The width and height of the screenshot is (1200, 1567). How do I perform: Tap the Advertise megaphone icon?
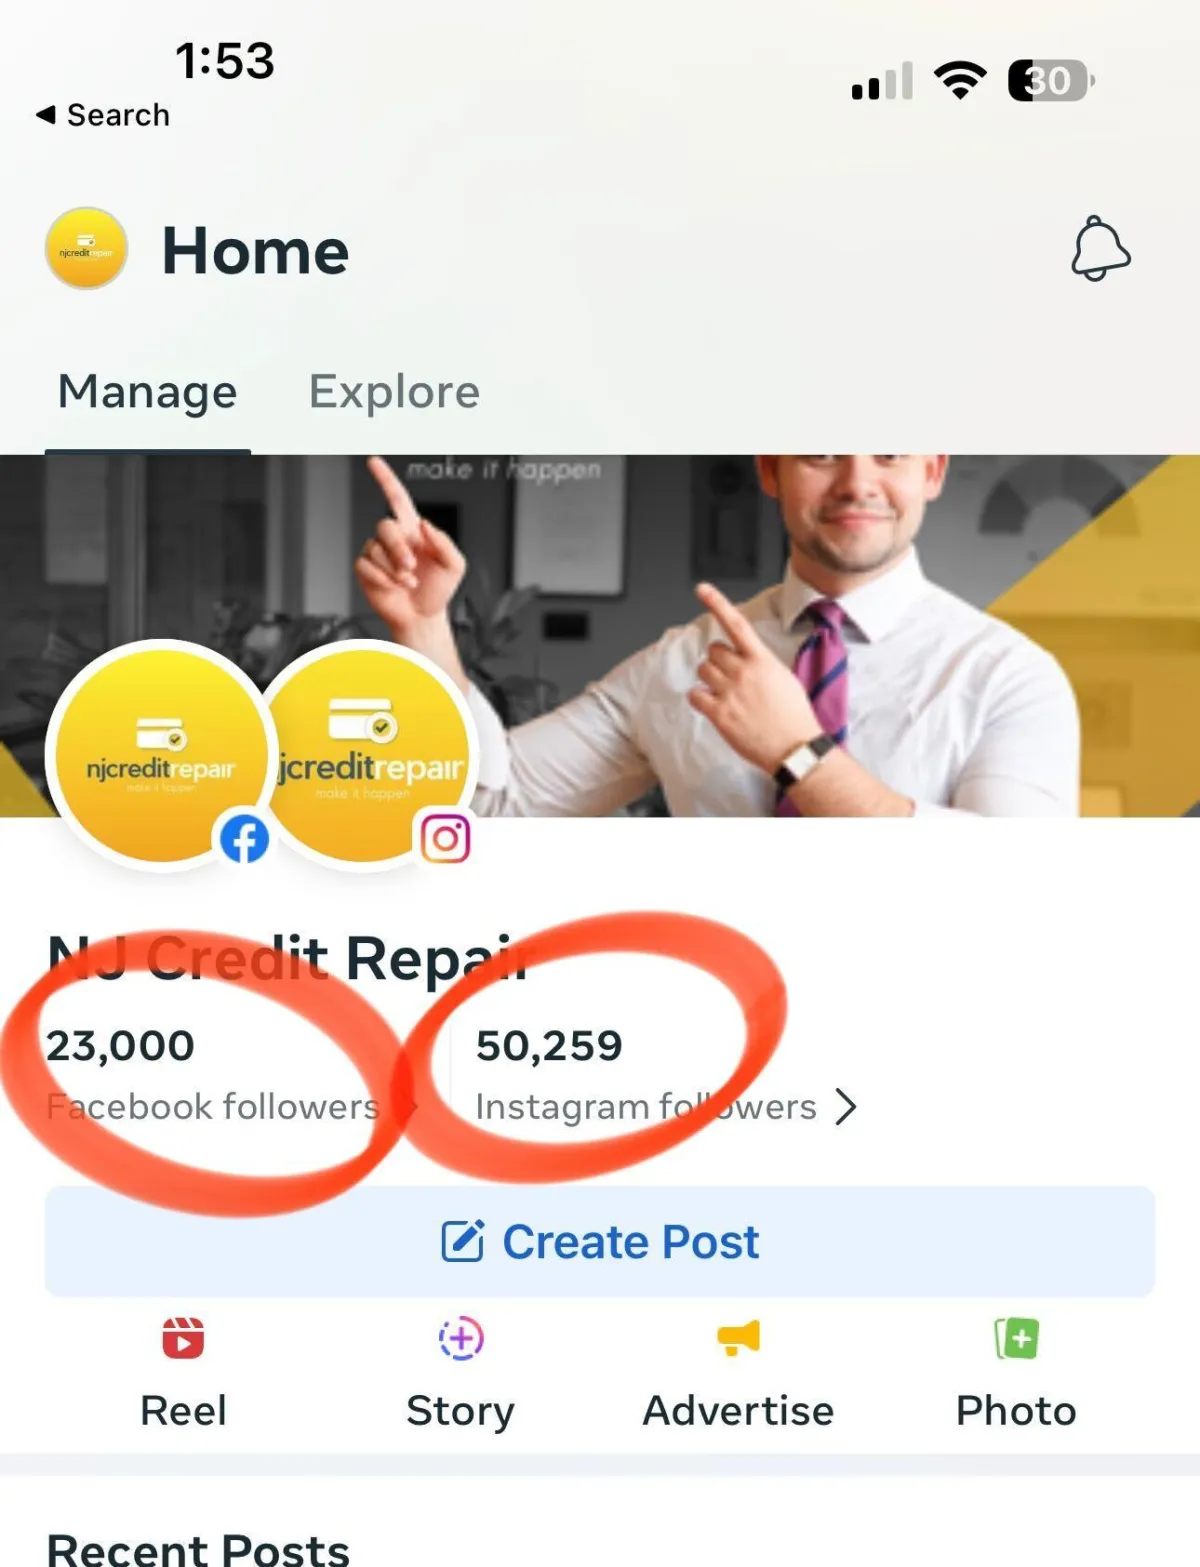click(738, 1338)
